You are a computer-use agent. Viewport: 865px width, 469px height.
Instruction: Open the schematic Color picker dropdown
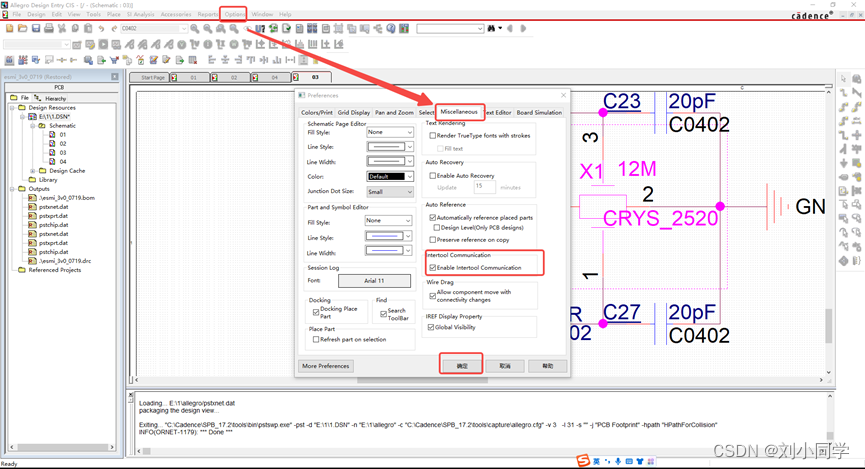pyautogui.click(x=389, y=176)
